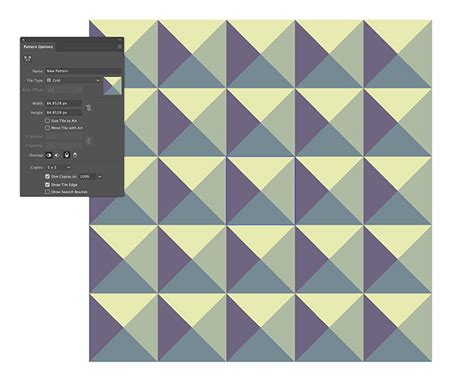This screenshot has width=474, height=385.
Task: Select the Pattern Tile Tool icon
Action: pyautogui.click(x=28, y=59)
